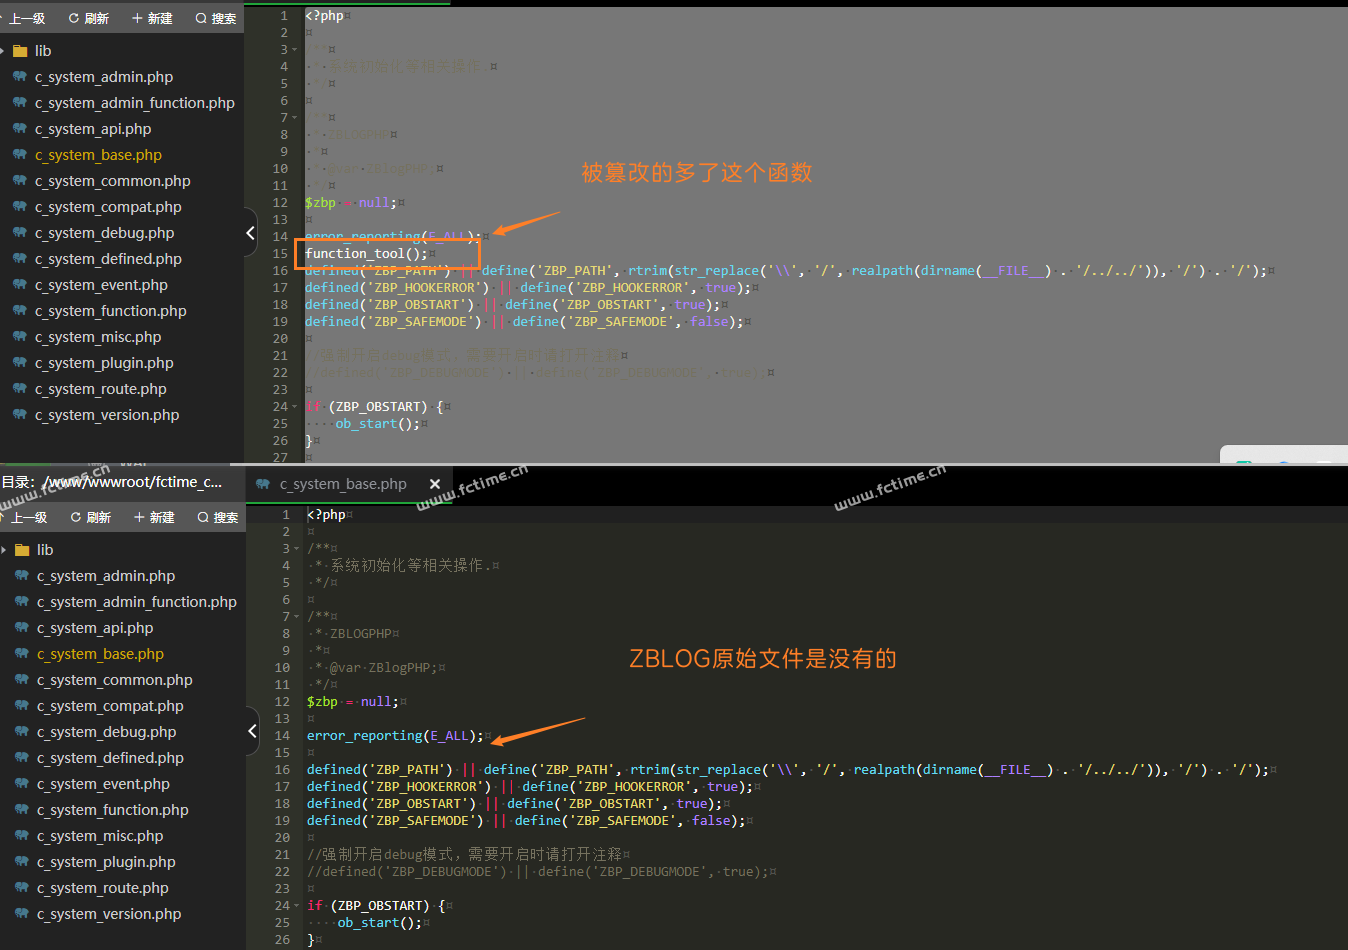
Task: Expand lib folder in top file tree
Action: [x=3, y=51]
